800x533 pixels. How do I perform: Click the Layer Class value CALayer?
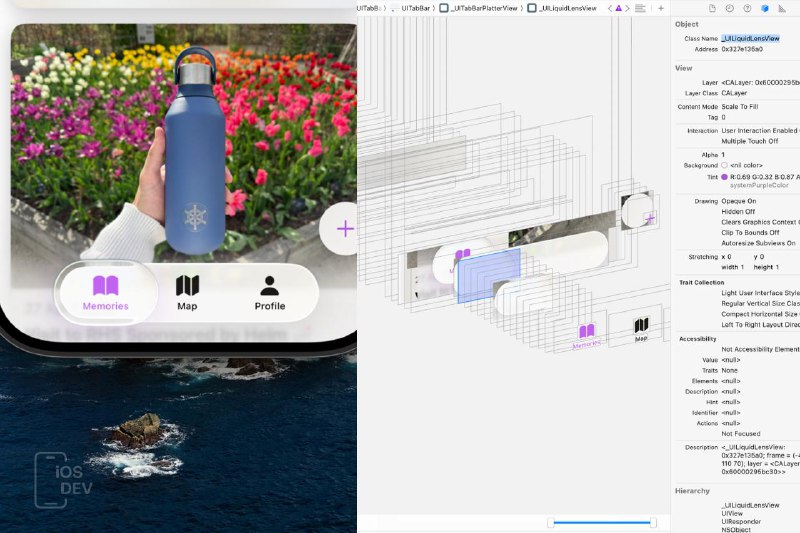click(x=734, y=93)
